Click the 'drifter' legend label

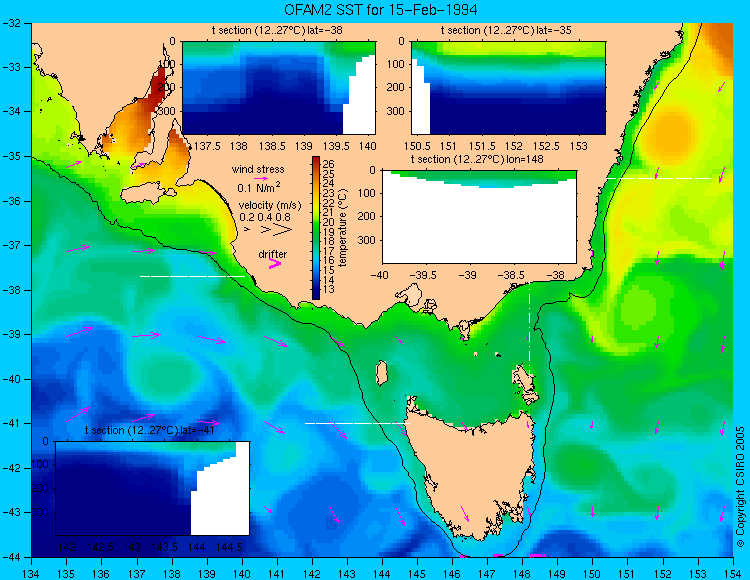273,254
